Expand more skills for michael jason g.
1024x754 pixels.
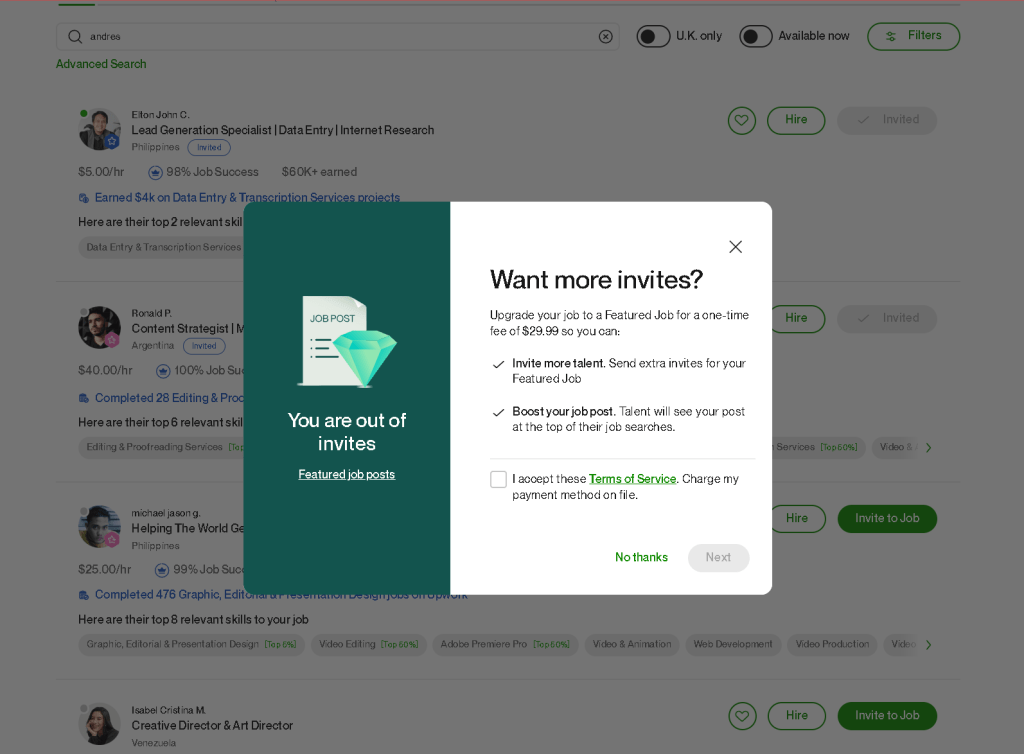(x=928, y=645)
